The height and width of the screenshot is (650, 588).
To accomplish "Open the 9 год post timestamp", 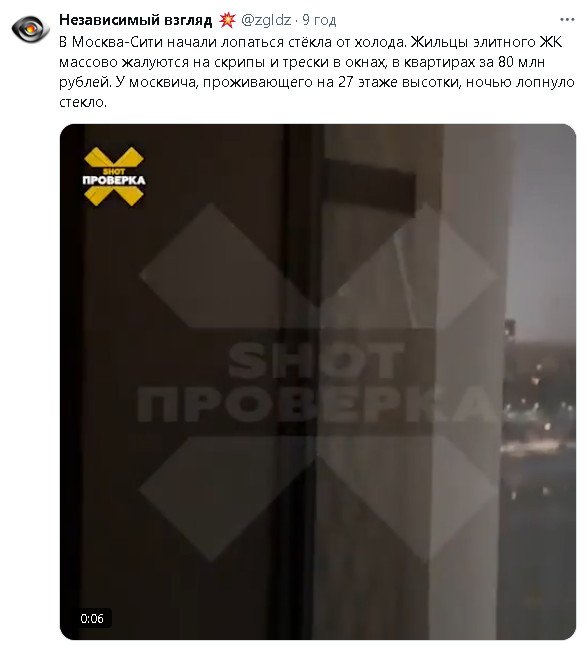I will pos(319,20).
